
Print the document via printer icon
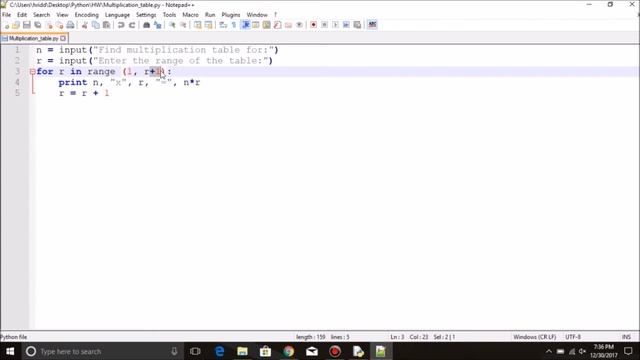[x=71, y=25]
